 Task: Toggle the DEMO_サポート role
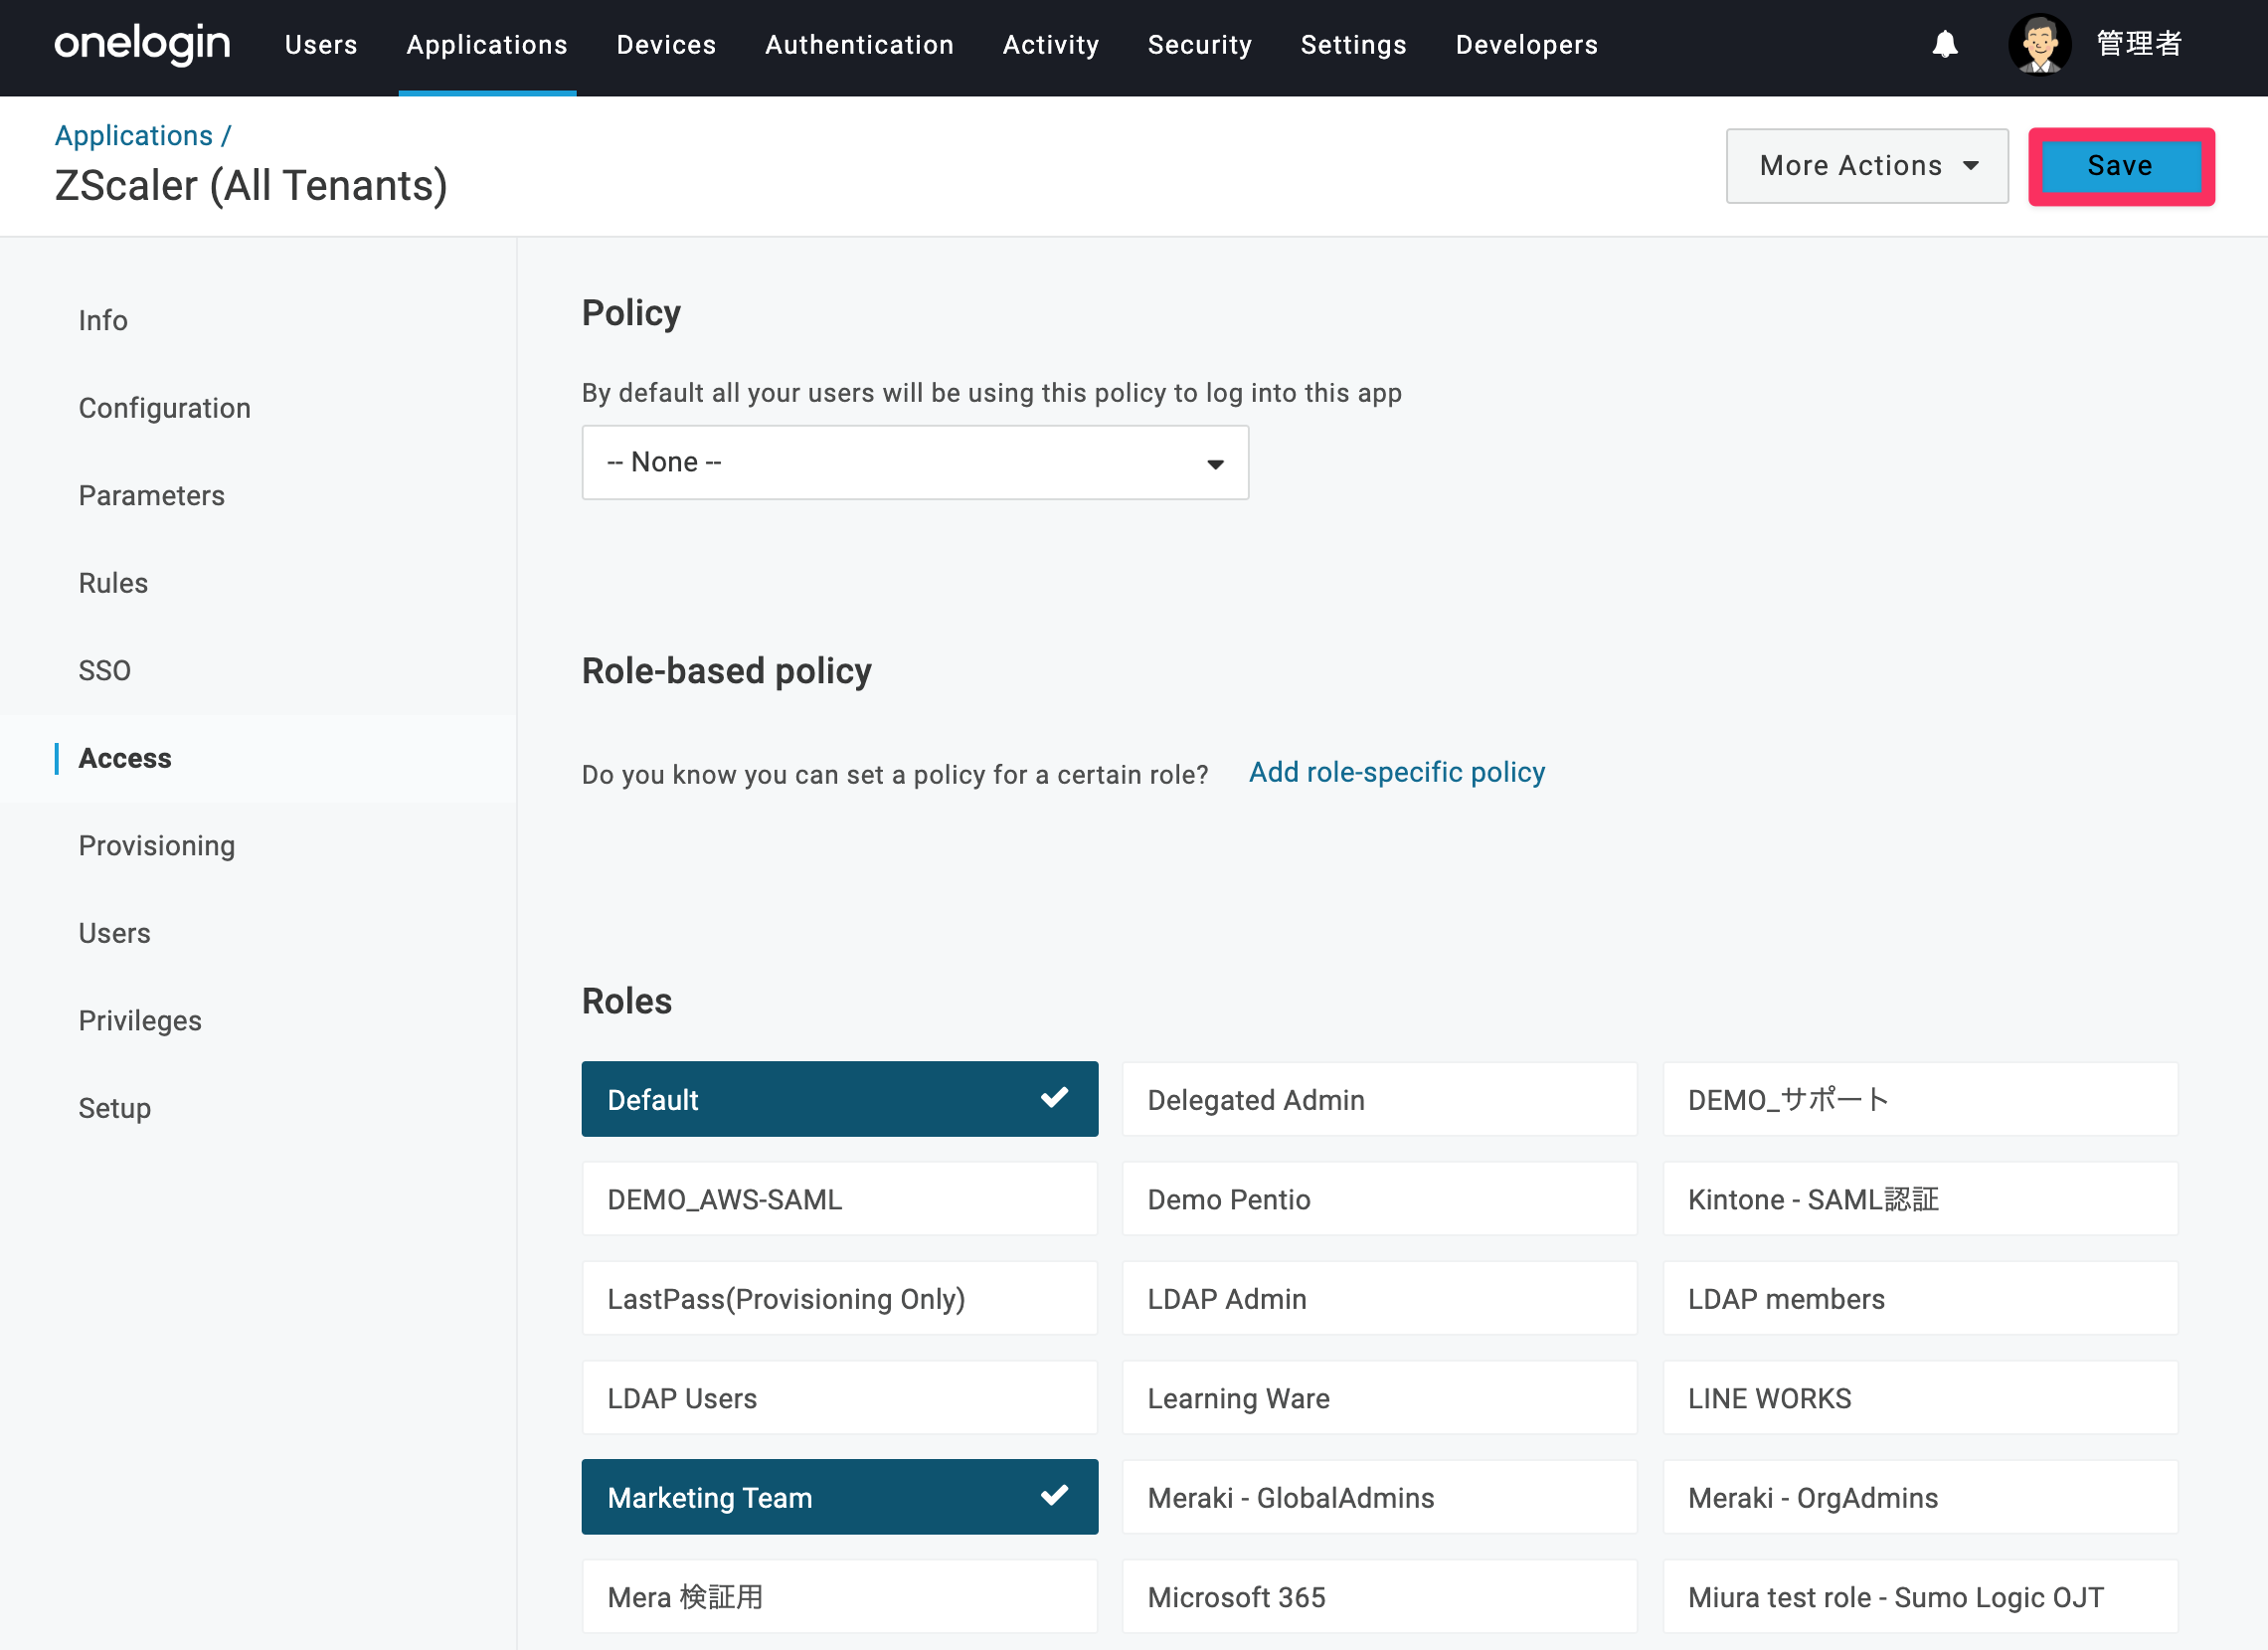pyautogui.click(x=1920, y=1099)
